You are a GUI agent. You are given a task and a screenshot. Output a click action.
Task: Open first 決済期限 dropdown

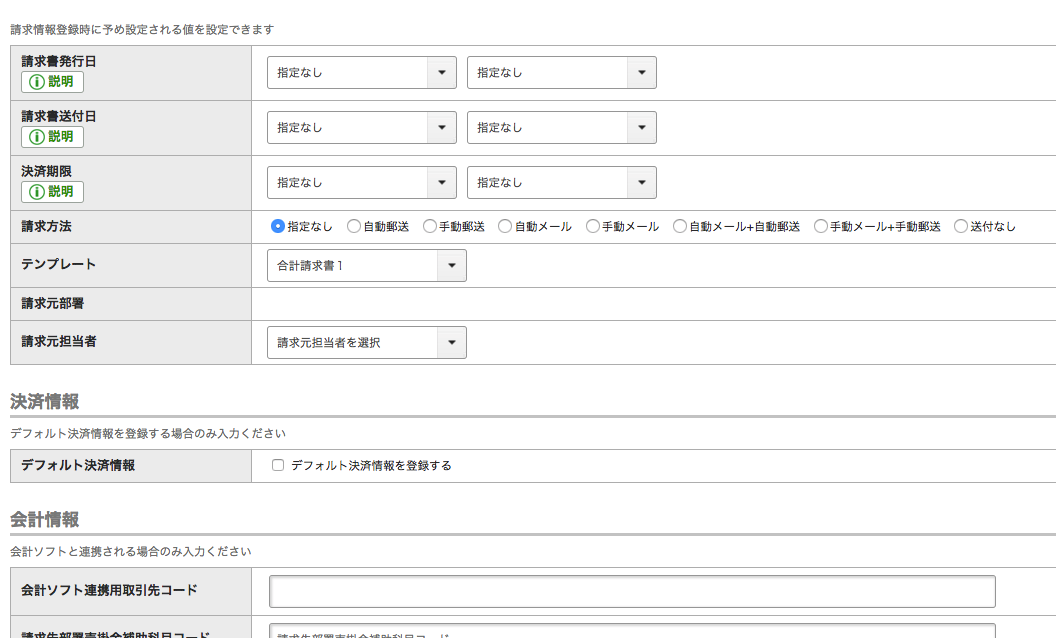click(361, 183)
